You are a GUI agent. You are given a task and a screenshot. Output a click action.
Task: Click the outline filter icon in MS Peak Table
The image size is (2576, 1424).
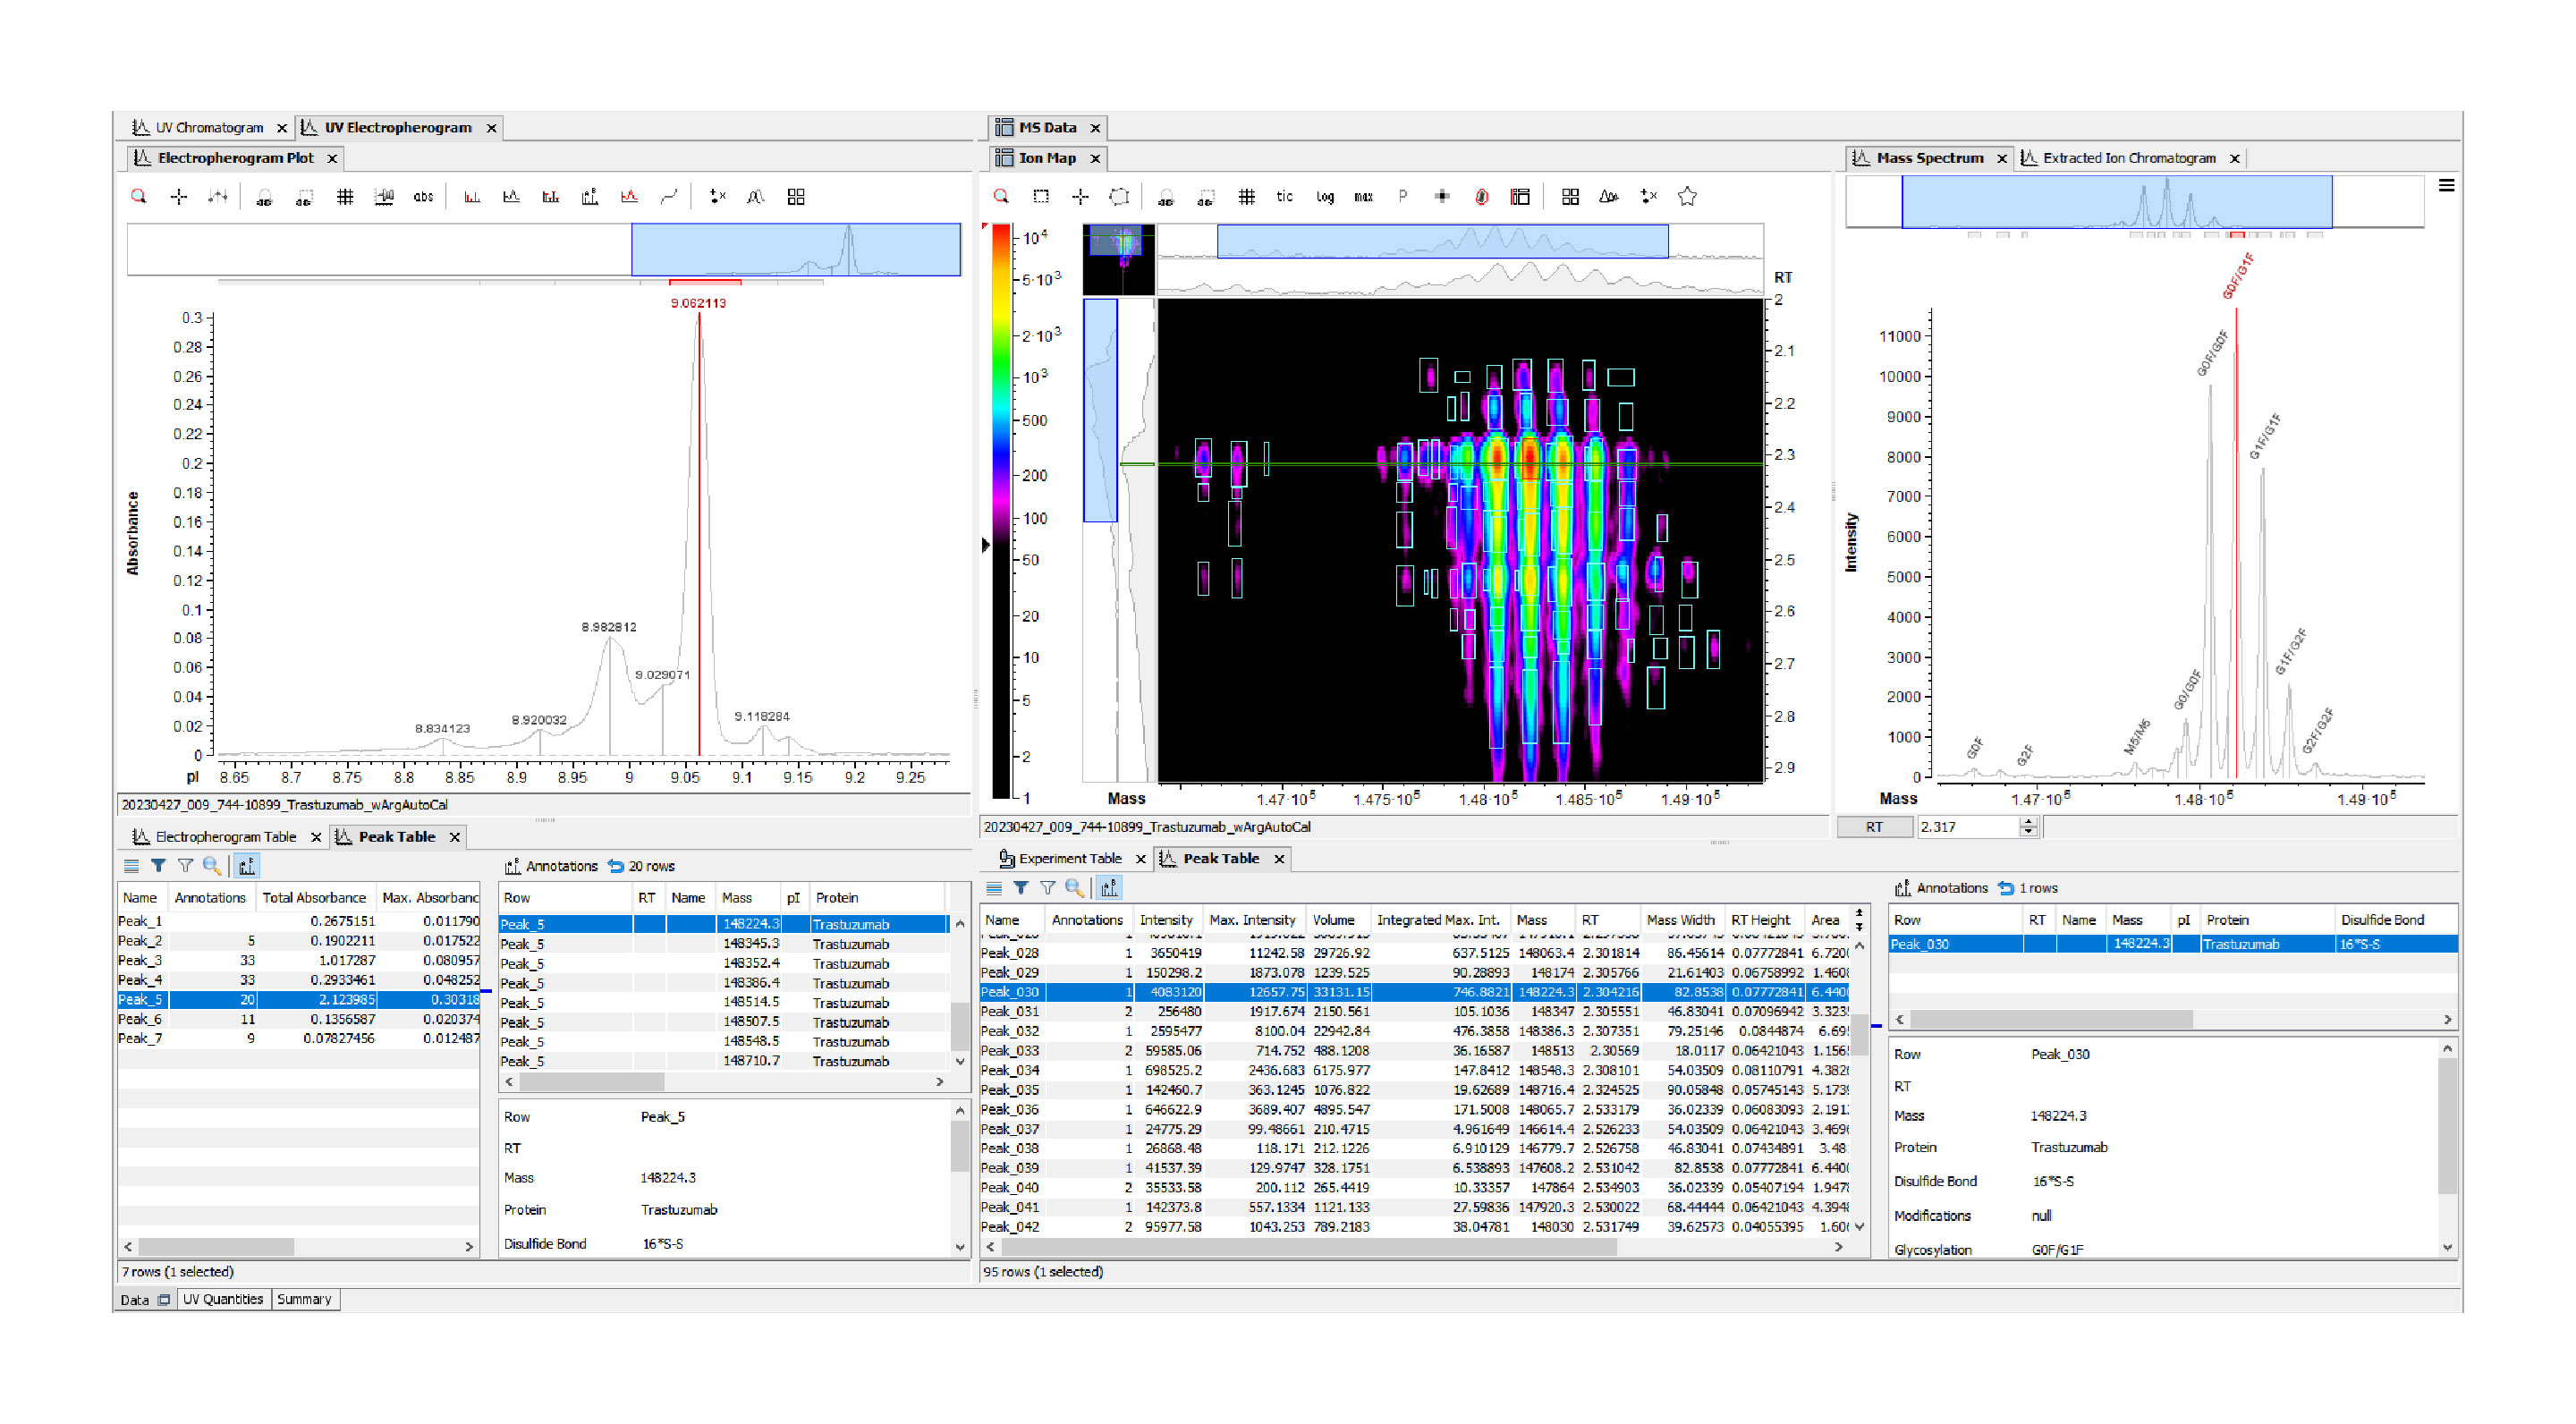click(1048, 888)
